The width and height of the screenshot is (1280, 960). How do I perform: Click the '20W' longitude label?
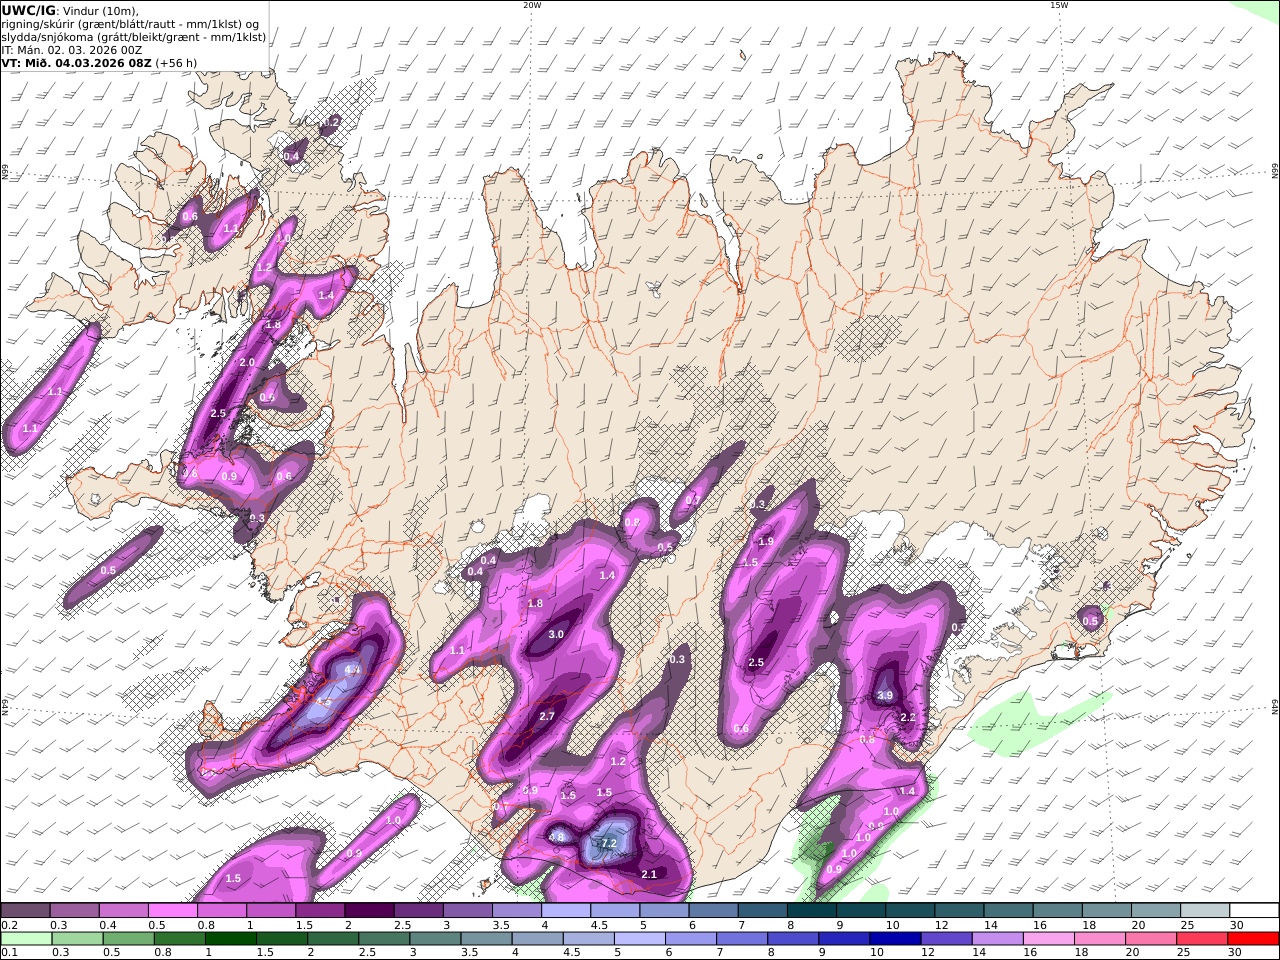[x=532, y=5]
